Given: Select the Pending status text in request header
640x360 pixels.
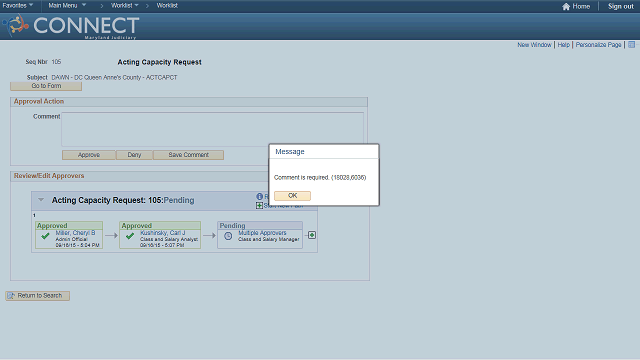Looking at the screenshot, I should click(179, 200).
